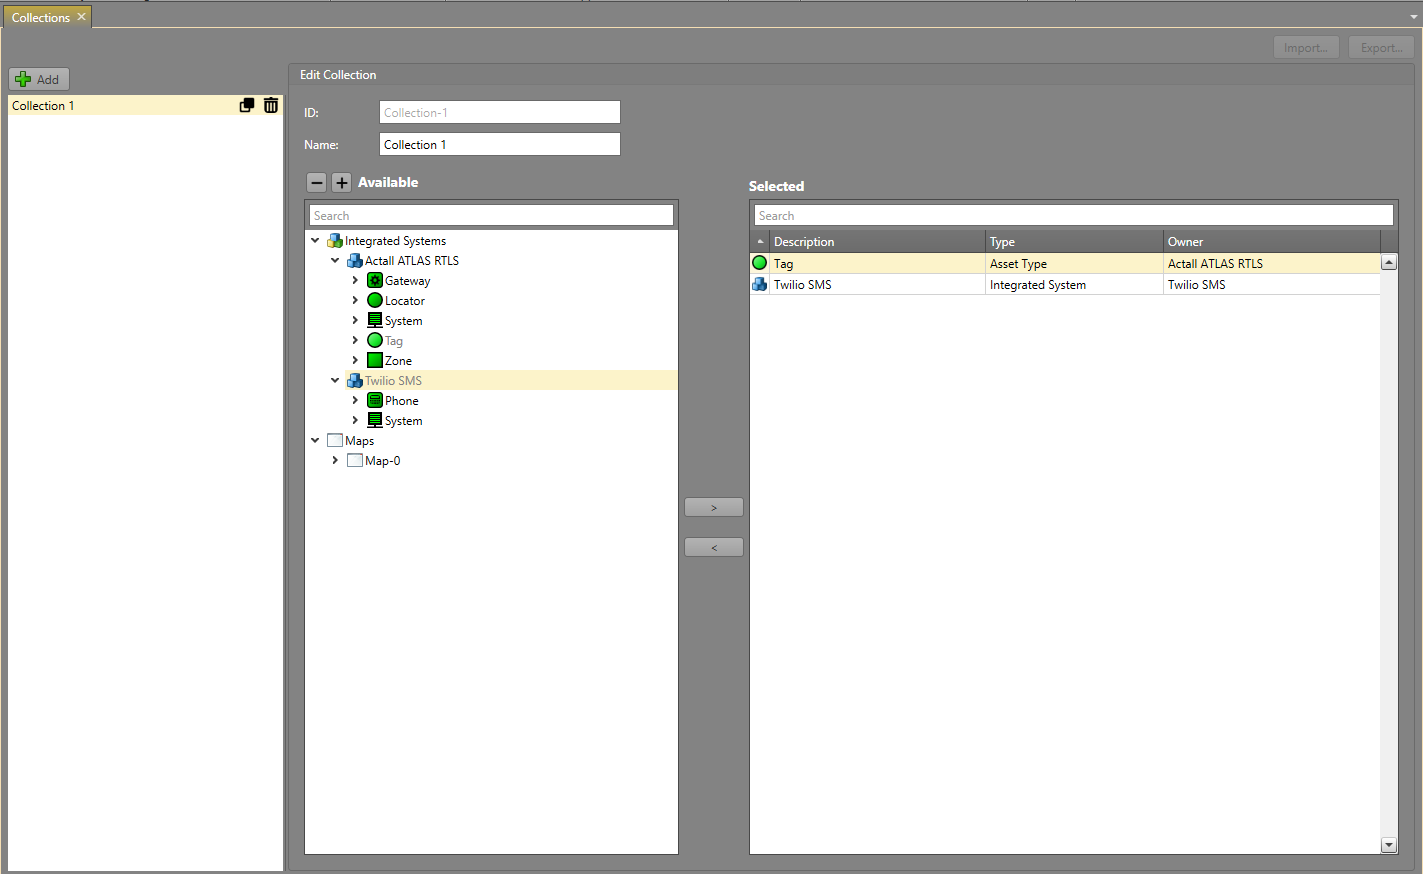Click the Add collection button
Viewport: 1423px width, 874px height.
click(39, 79)
